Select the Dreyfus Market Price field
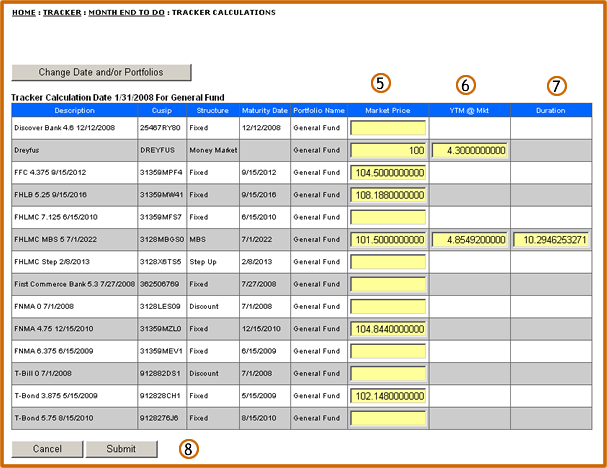This screenshot has height=468, width=607. coord(388,150)
